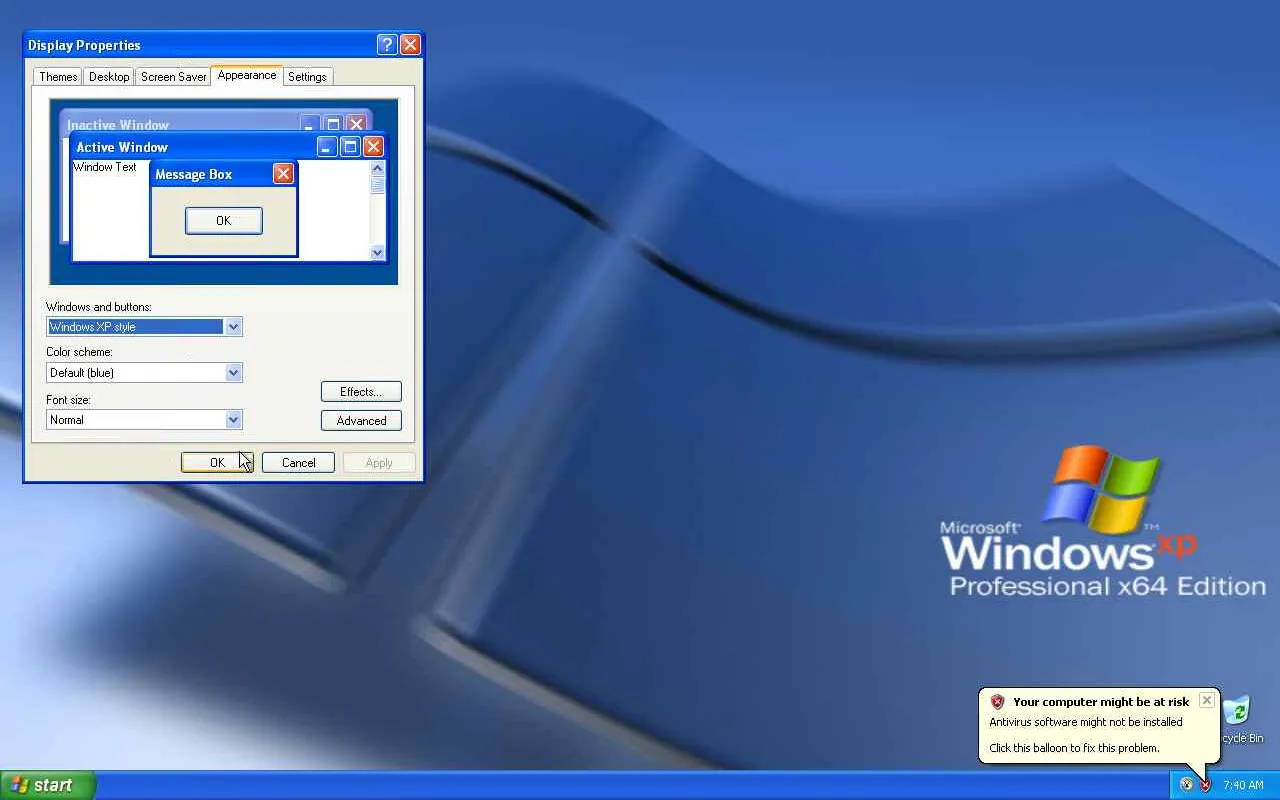
Task: Close the Display Properties dialog
Action: point(410,45)
